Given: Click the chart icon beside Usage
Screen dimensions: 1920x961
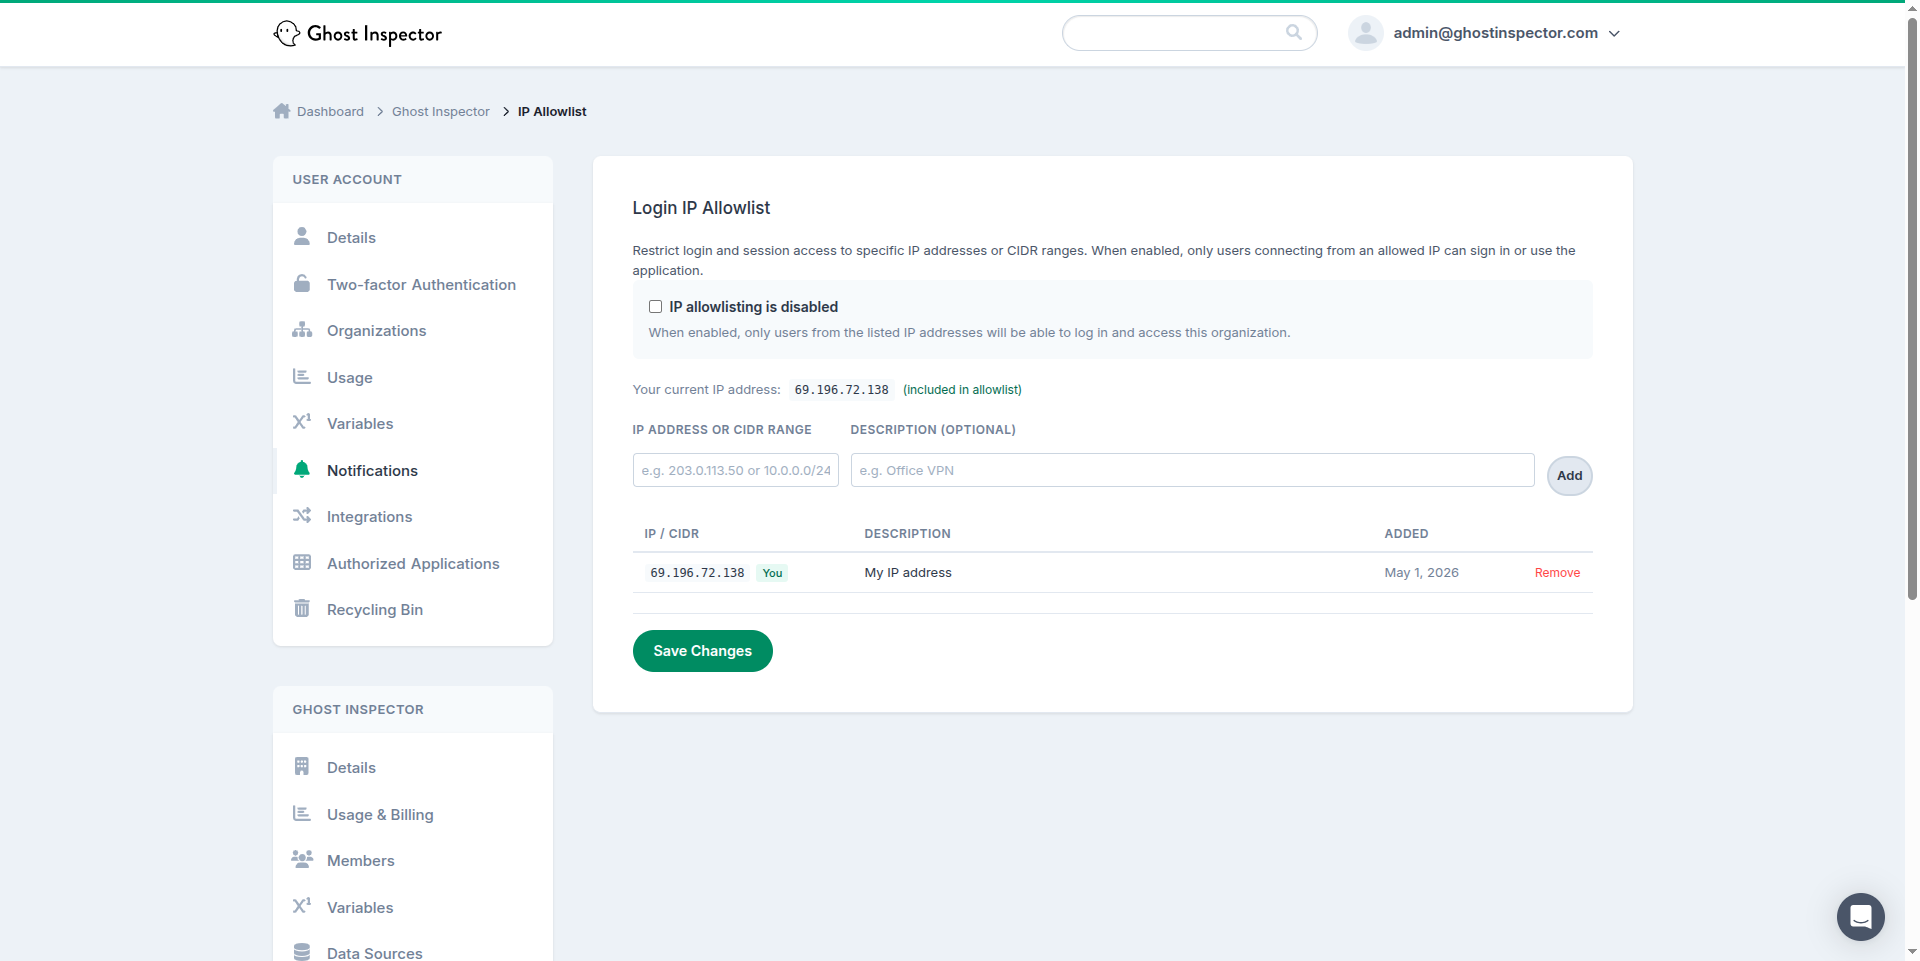Looking at the screenshot, I should click(302, 377).
